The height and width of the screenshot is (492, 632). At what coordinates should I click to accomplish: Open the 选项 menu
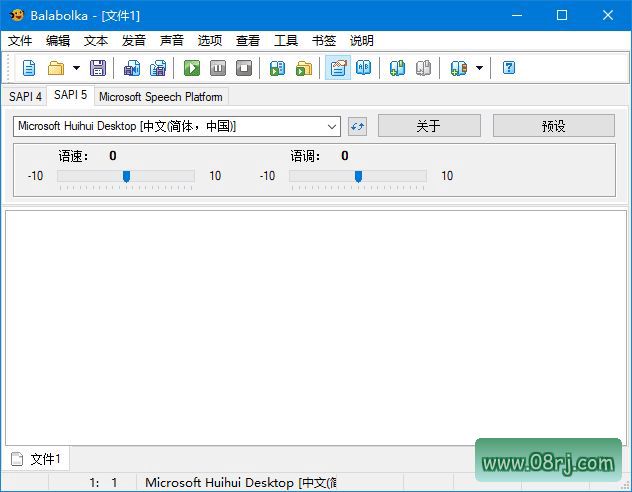pos(210,41)
